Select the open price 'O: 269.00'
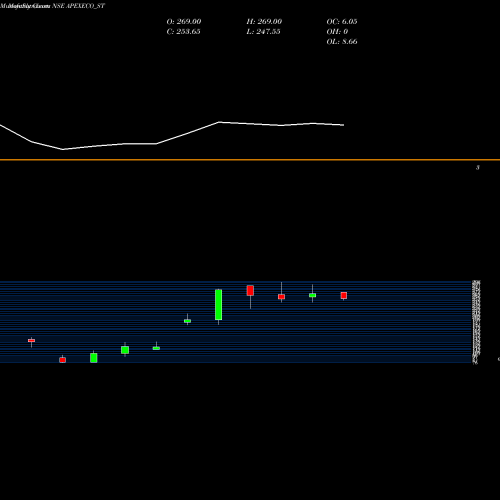Screen dimensions: 500x500 click(184, 21)
